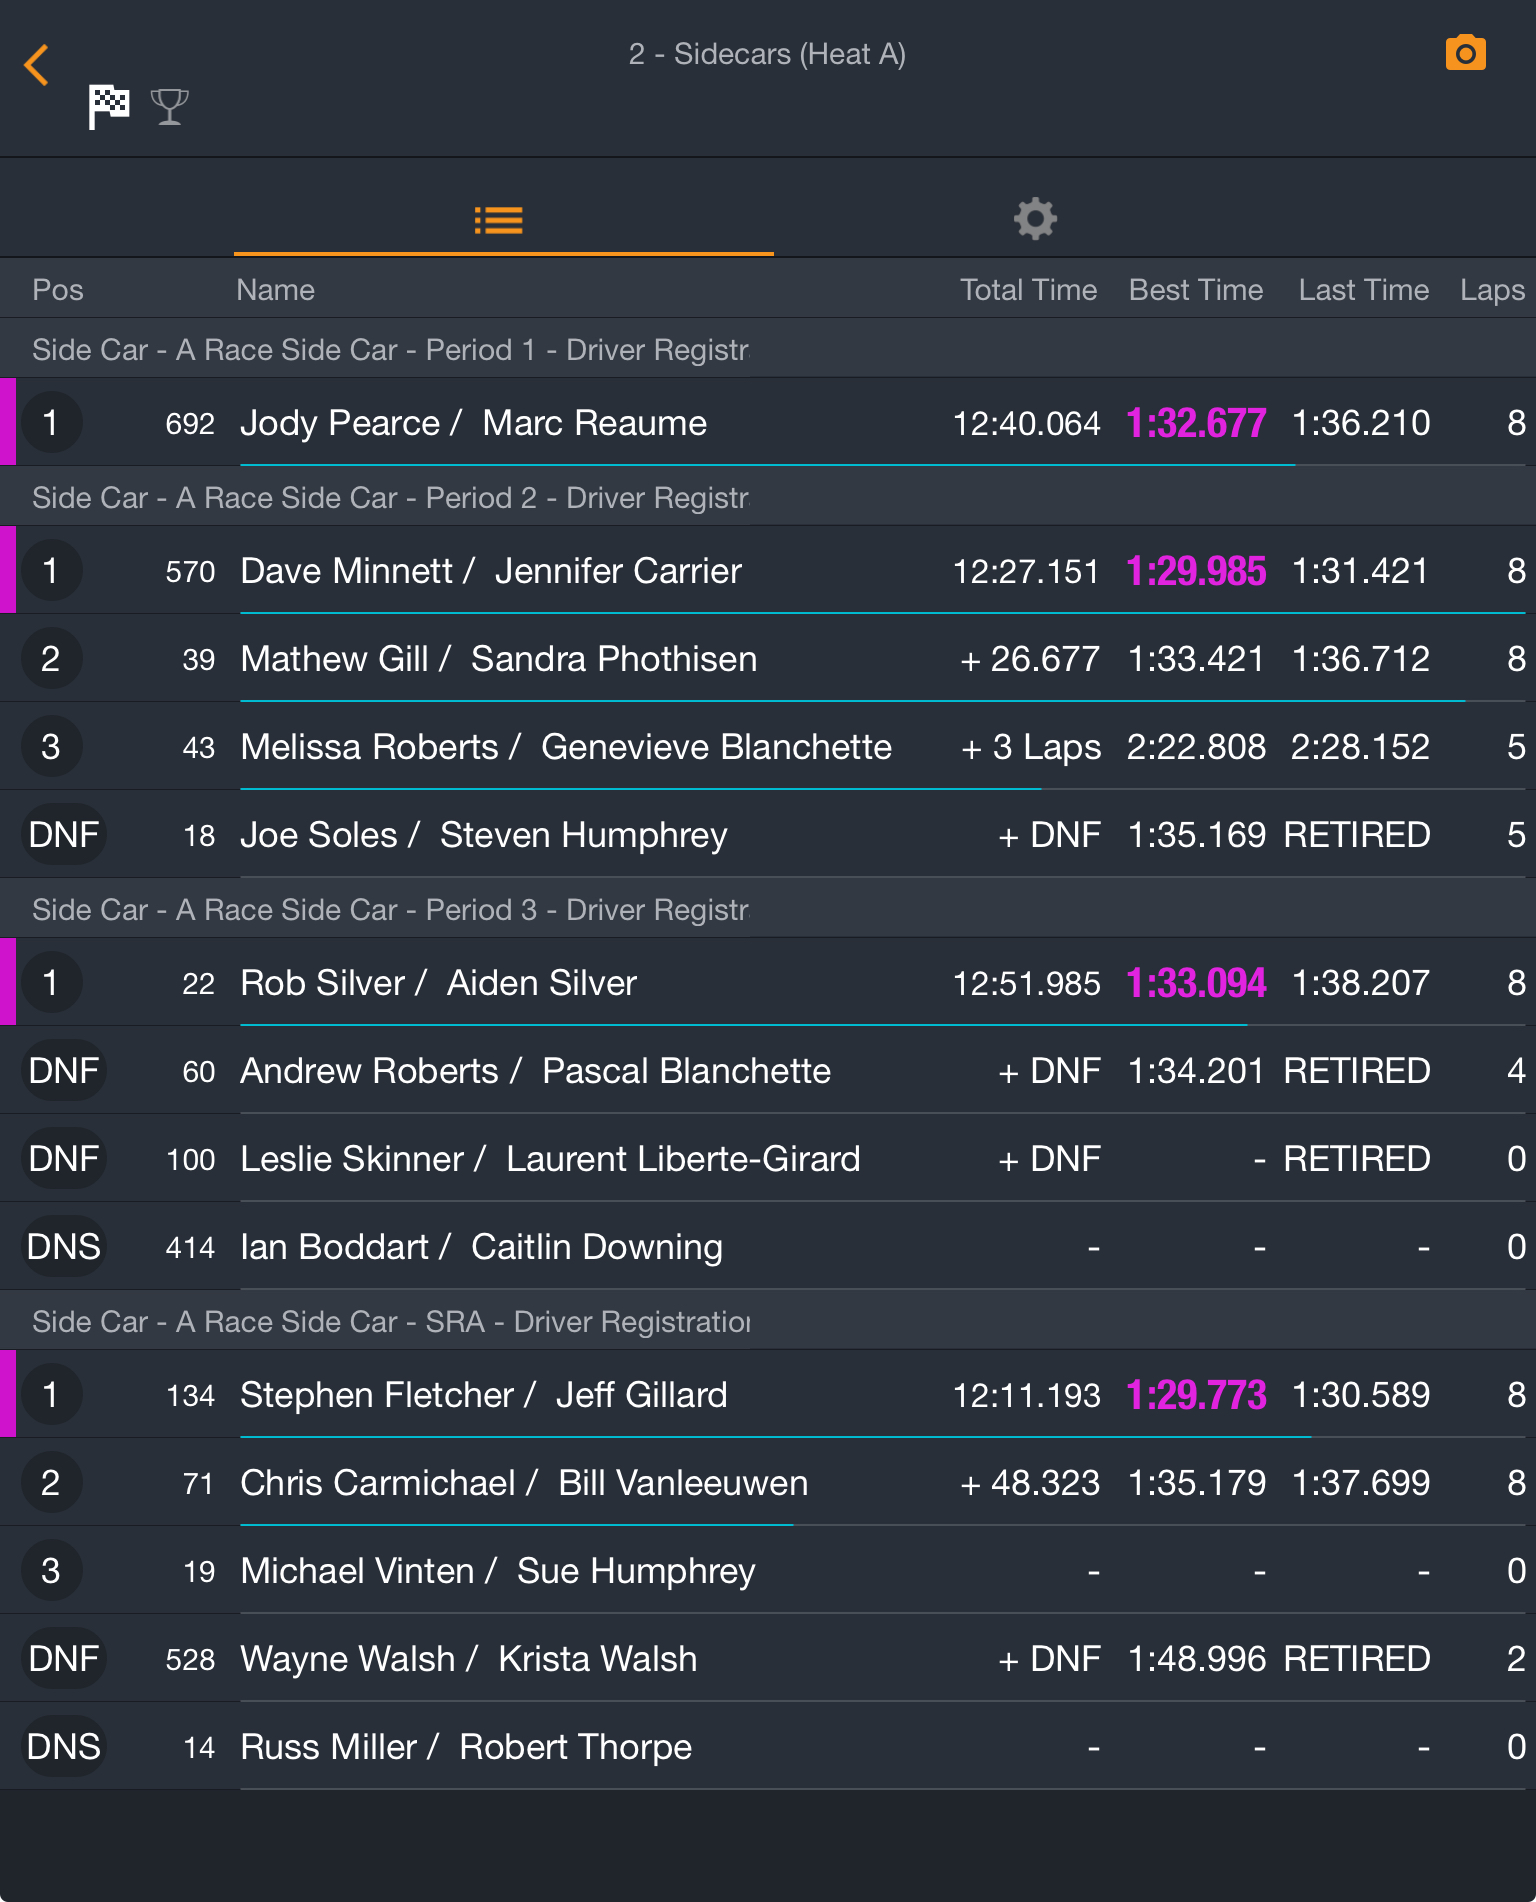Click last time 1:31.421
1536x1902 pixels.
pos(1361,571)
